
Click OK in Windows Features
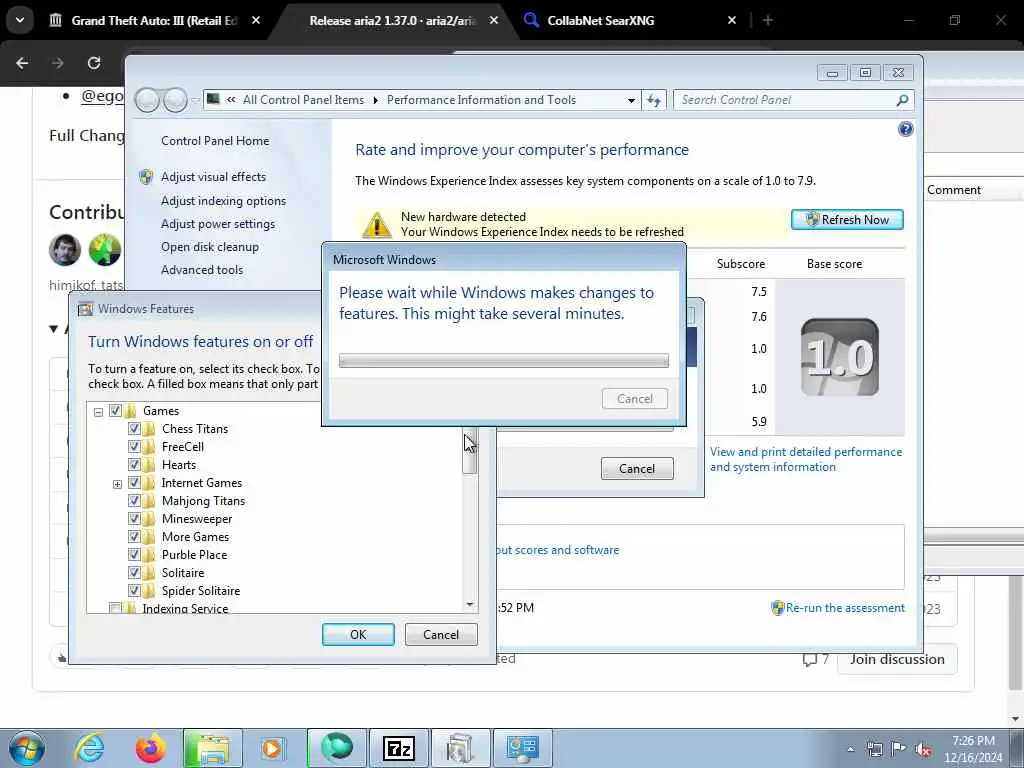tap(358, 634)
